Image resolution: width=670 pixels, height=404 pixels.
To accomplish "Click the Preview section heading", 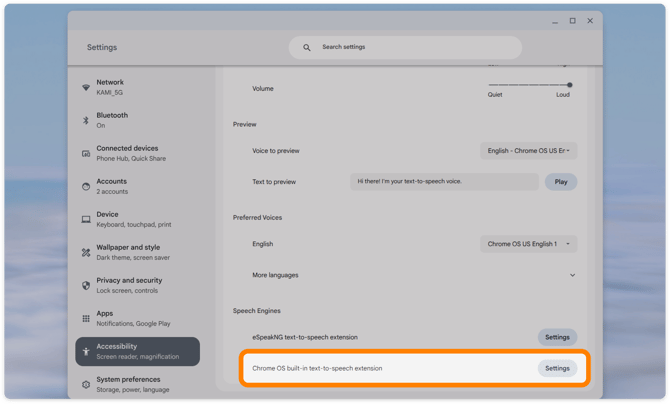I will click(244, 124).
